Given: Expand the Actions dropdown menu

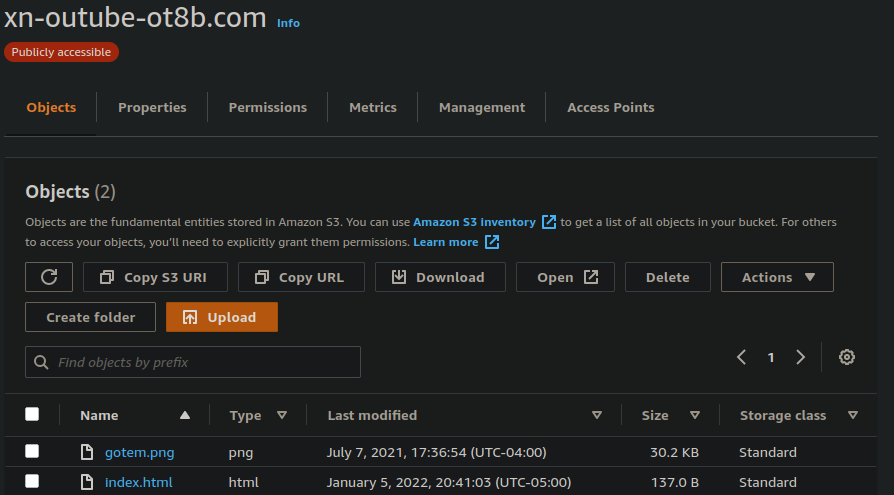Looking at the screenshot, I should click(777, 277).
